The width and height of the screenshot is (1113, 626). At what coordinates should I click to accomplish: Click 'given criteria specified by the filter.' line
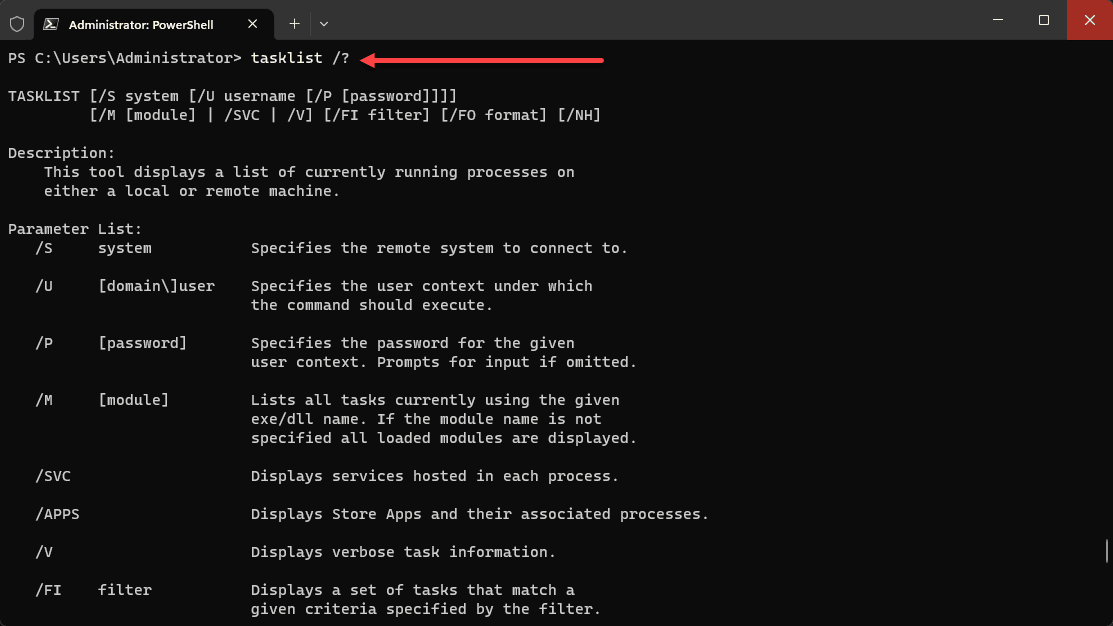426,609
